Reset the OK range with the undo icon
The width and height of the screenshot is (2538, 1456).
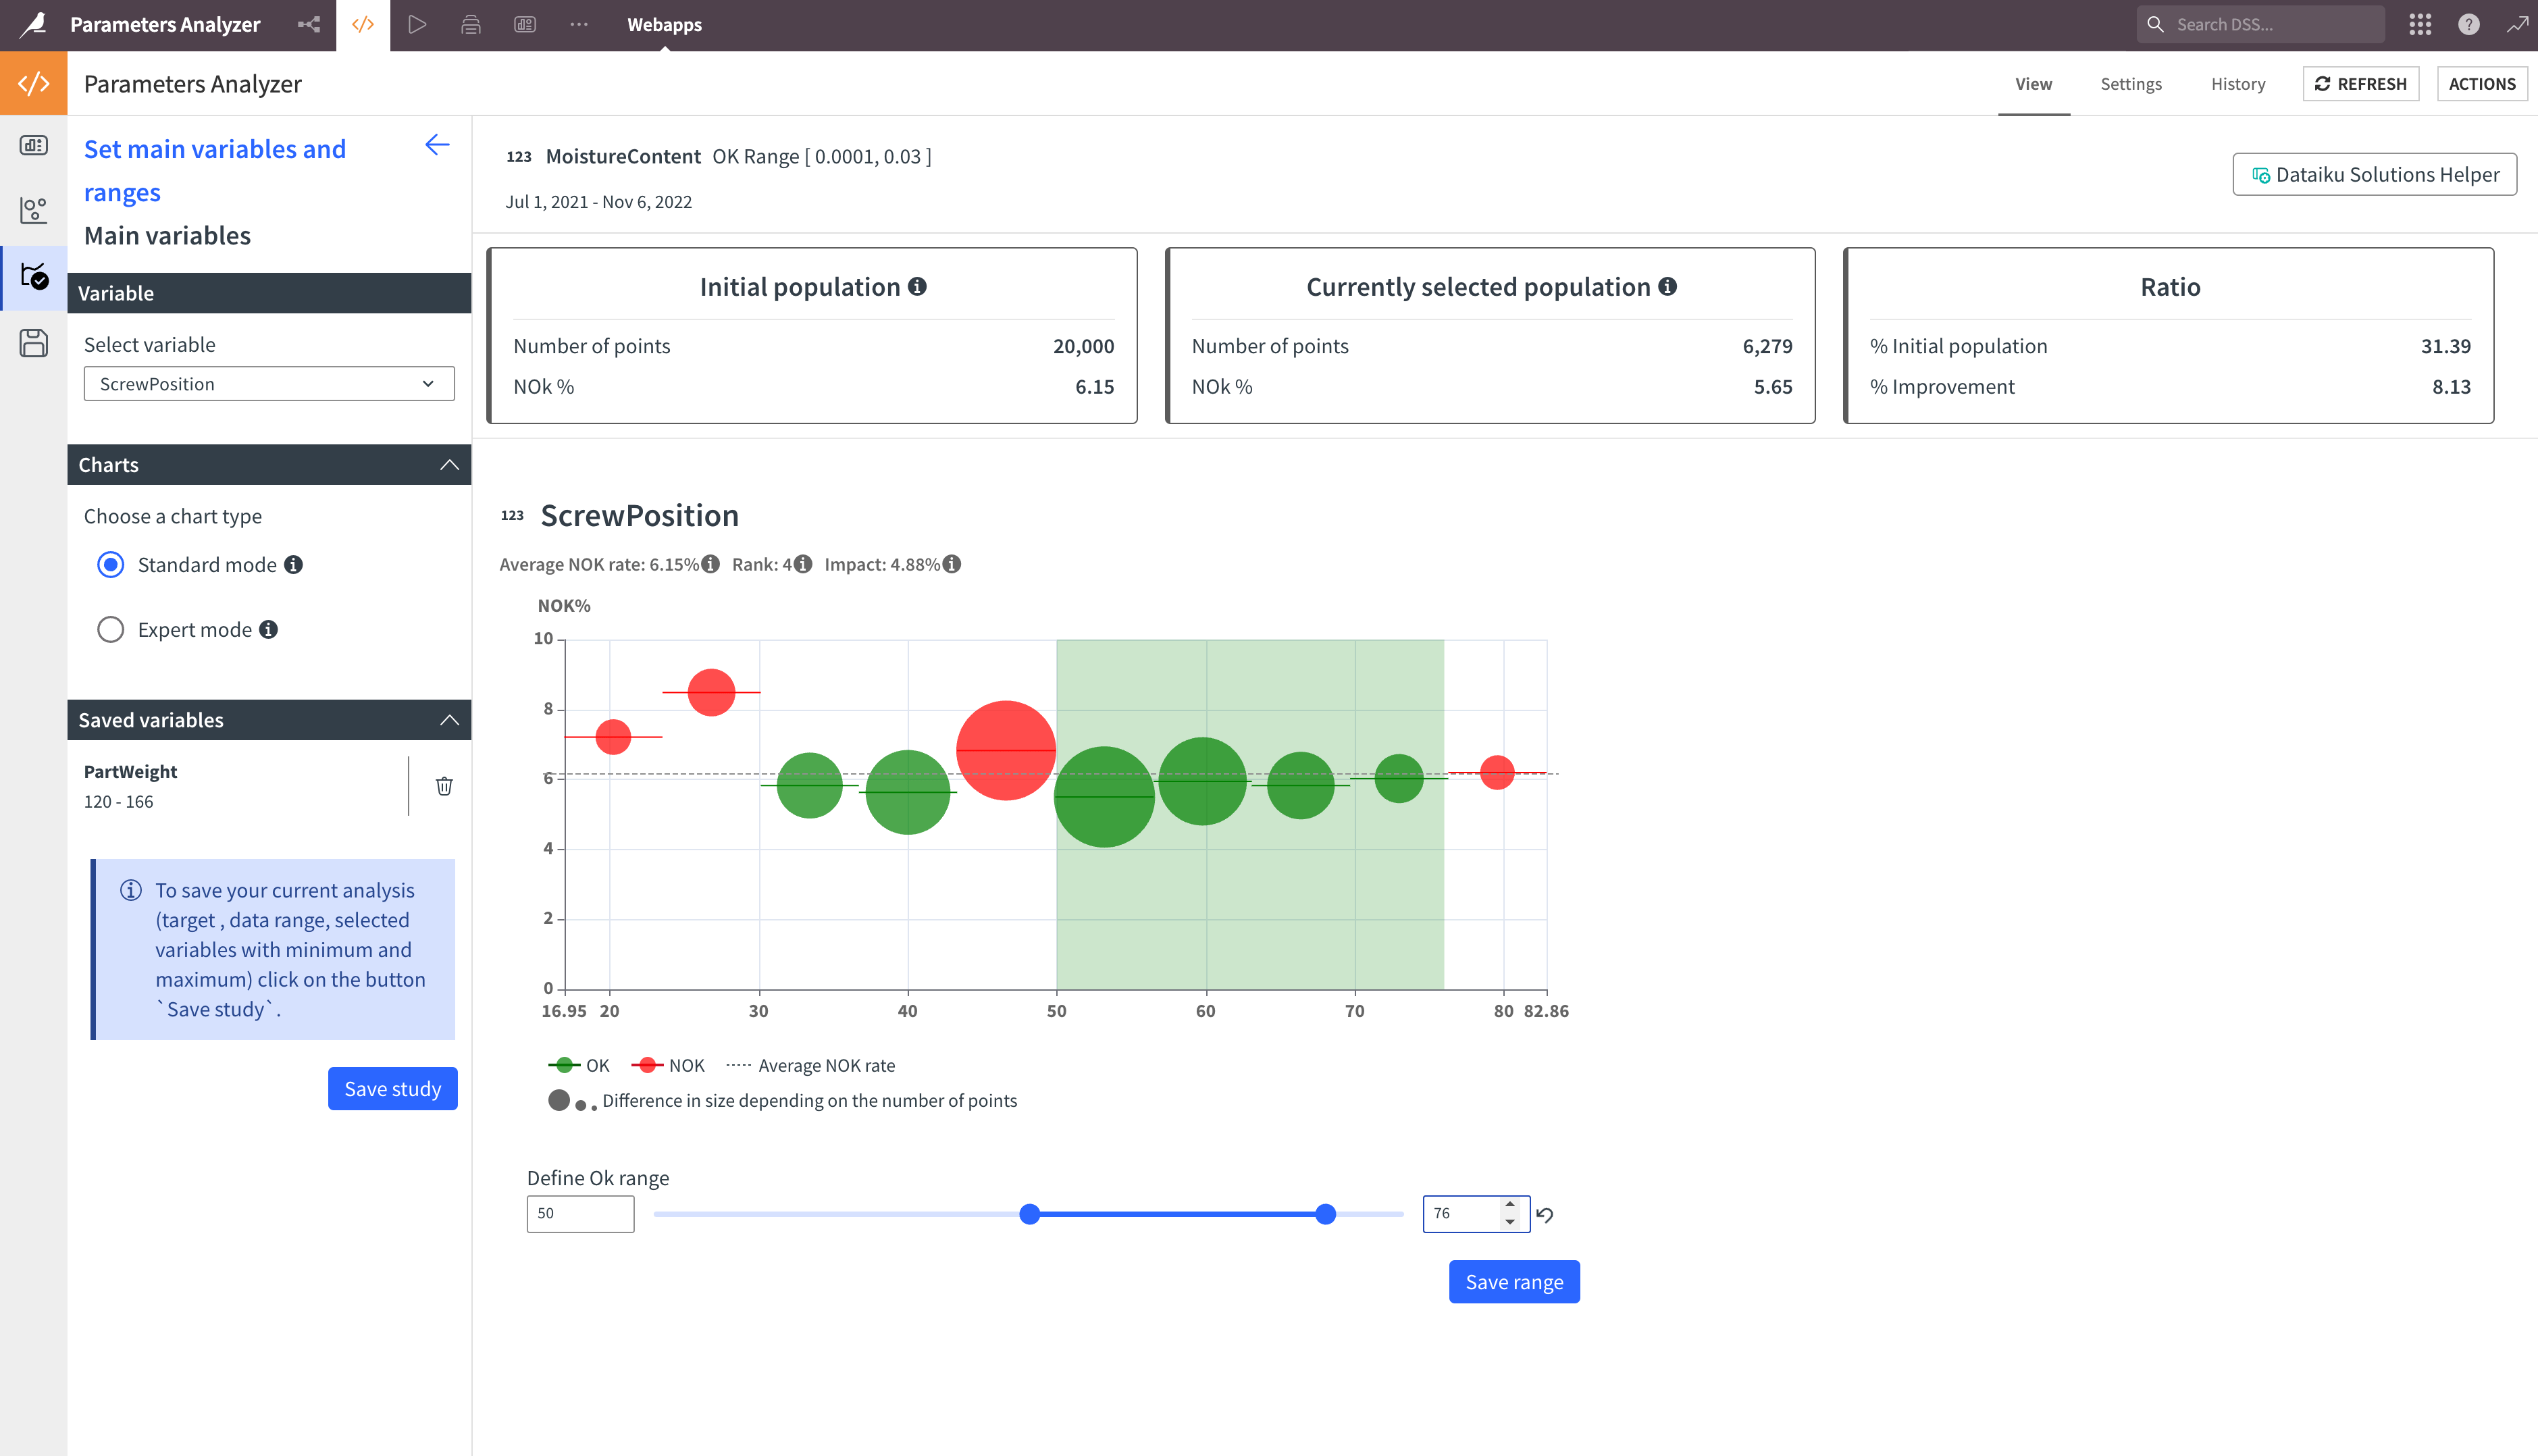point(1545,1215)
